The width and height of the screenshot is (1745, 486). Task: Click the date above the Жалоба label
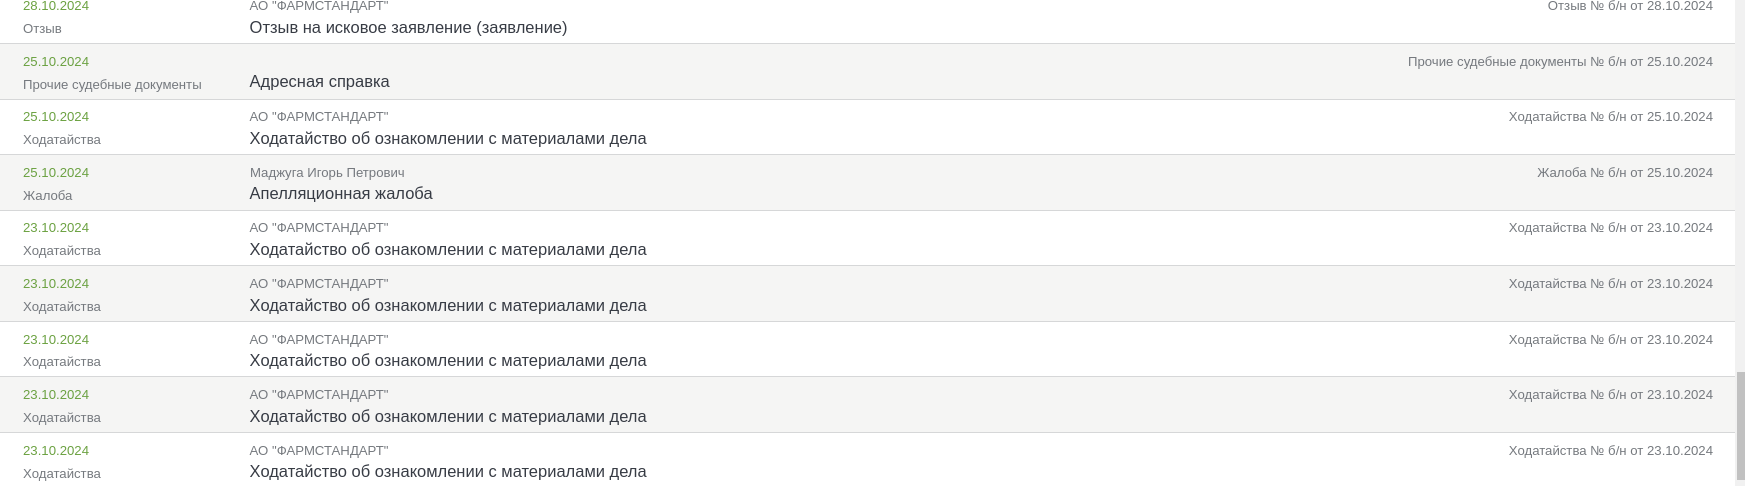tap(56, 173)
